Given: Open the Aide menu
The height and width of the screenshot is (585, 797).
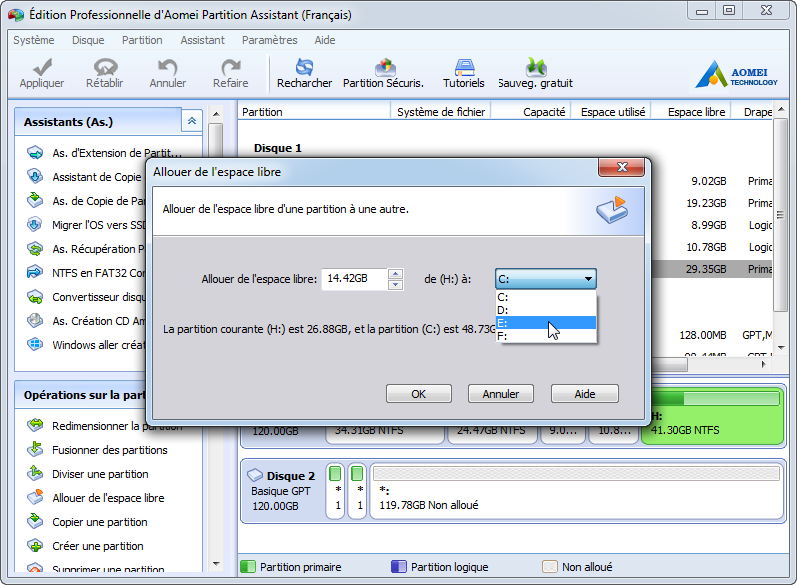Looking at the screenshot, I should (325, 40).
